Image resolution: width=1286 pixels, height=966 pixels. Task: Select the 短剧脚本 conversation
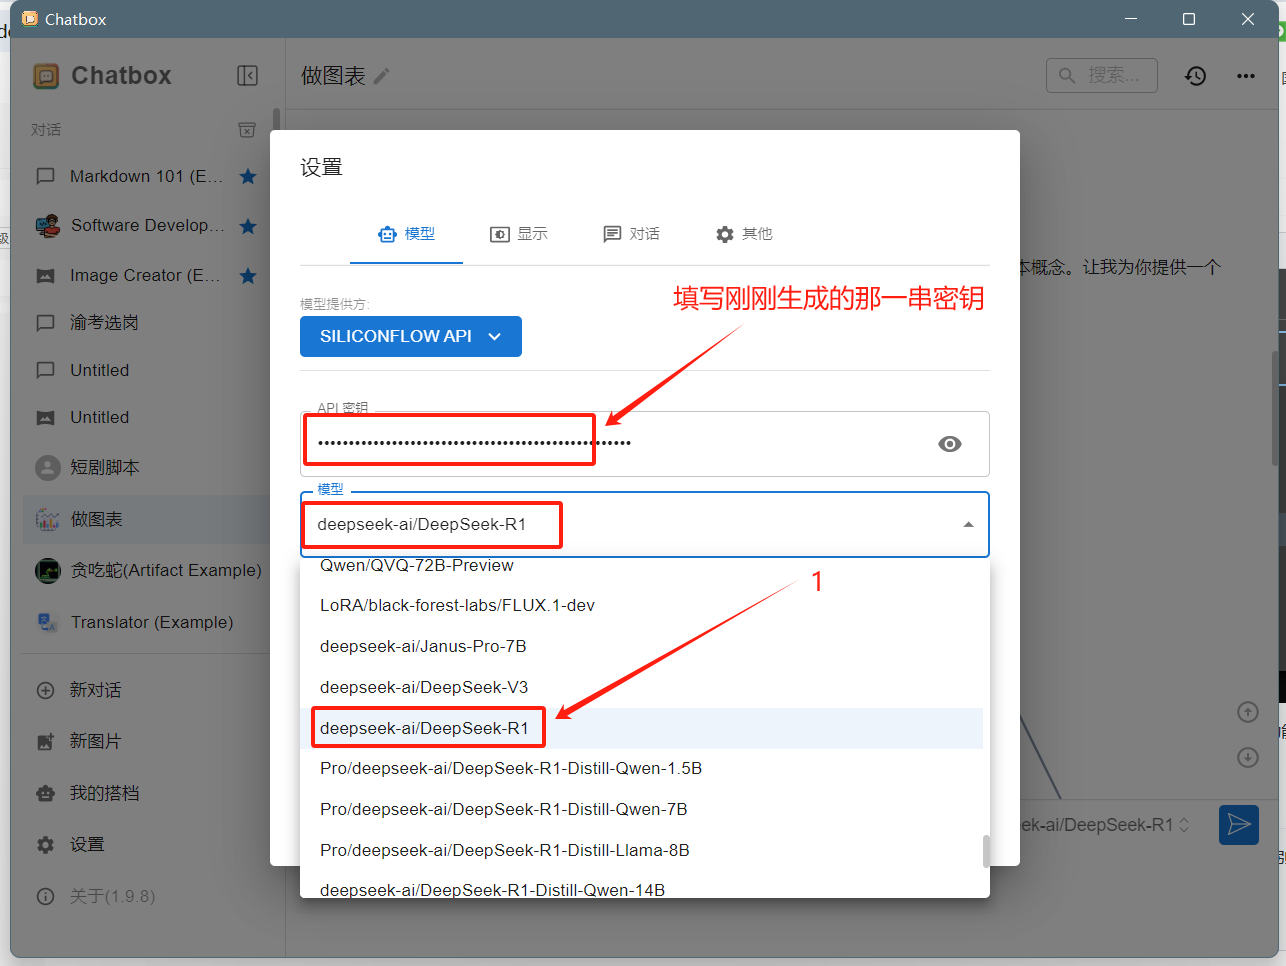pyautogui.click(x=146, y=467)
